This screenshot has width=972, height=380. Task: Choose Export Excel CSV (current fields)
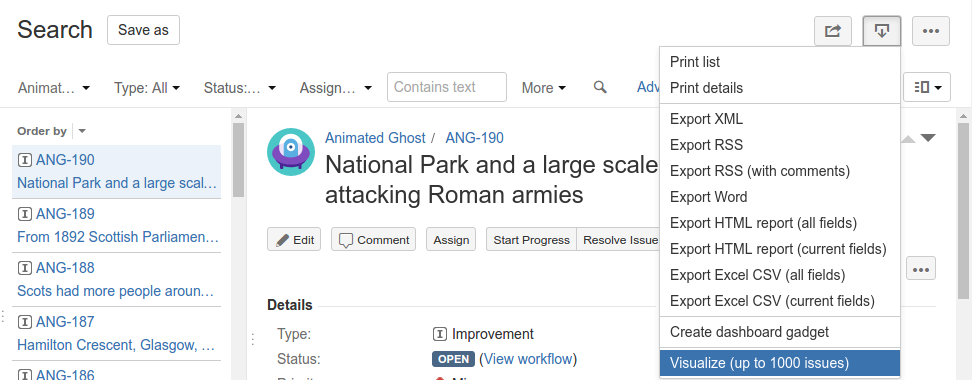pyautogui.click(x=780, y=301)
